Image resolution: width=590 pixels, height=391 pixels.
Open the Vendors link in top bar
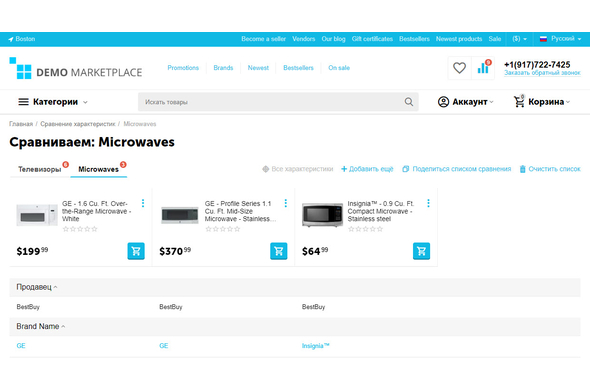[x=304, y=39]
